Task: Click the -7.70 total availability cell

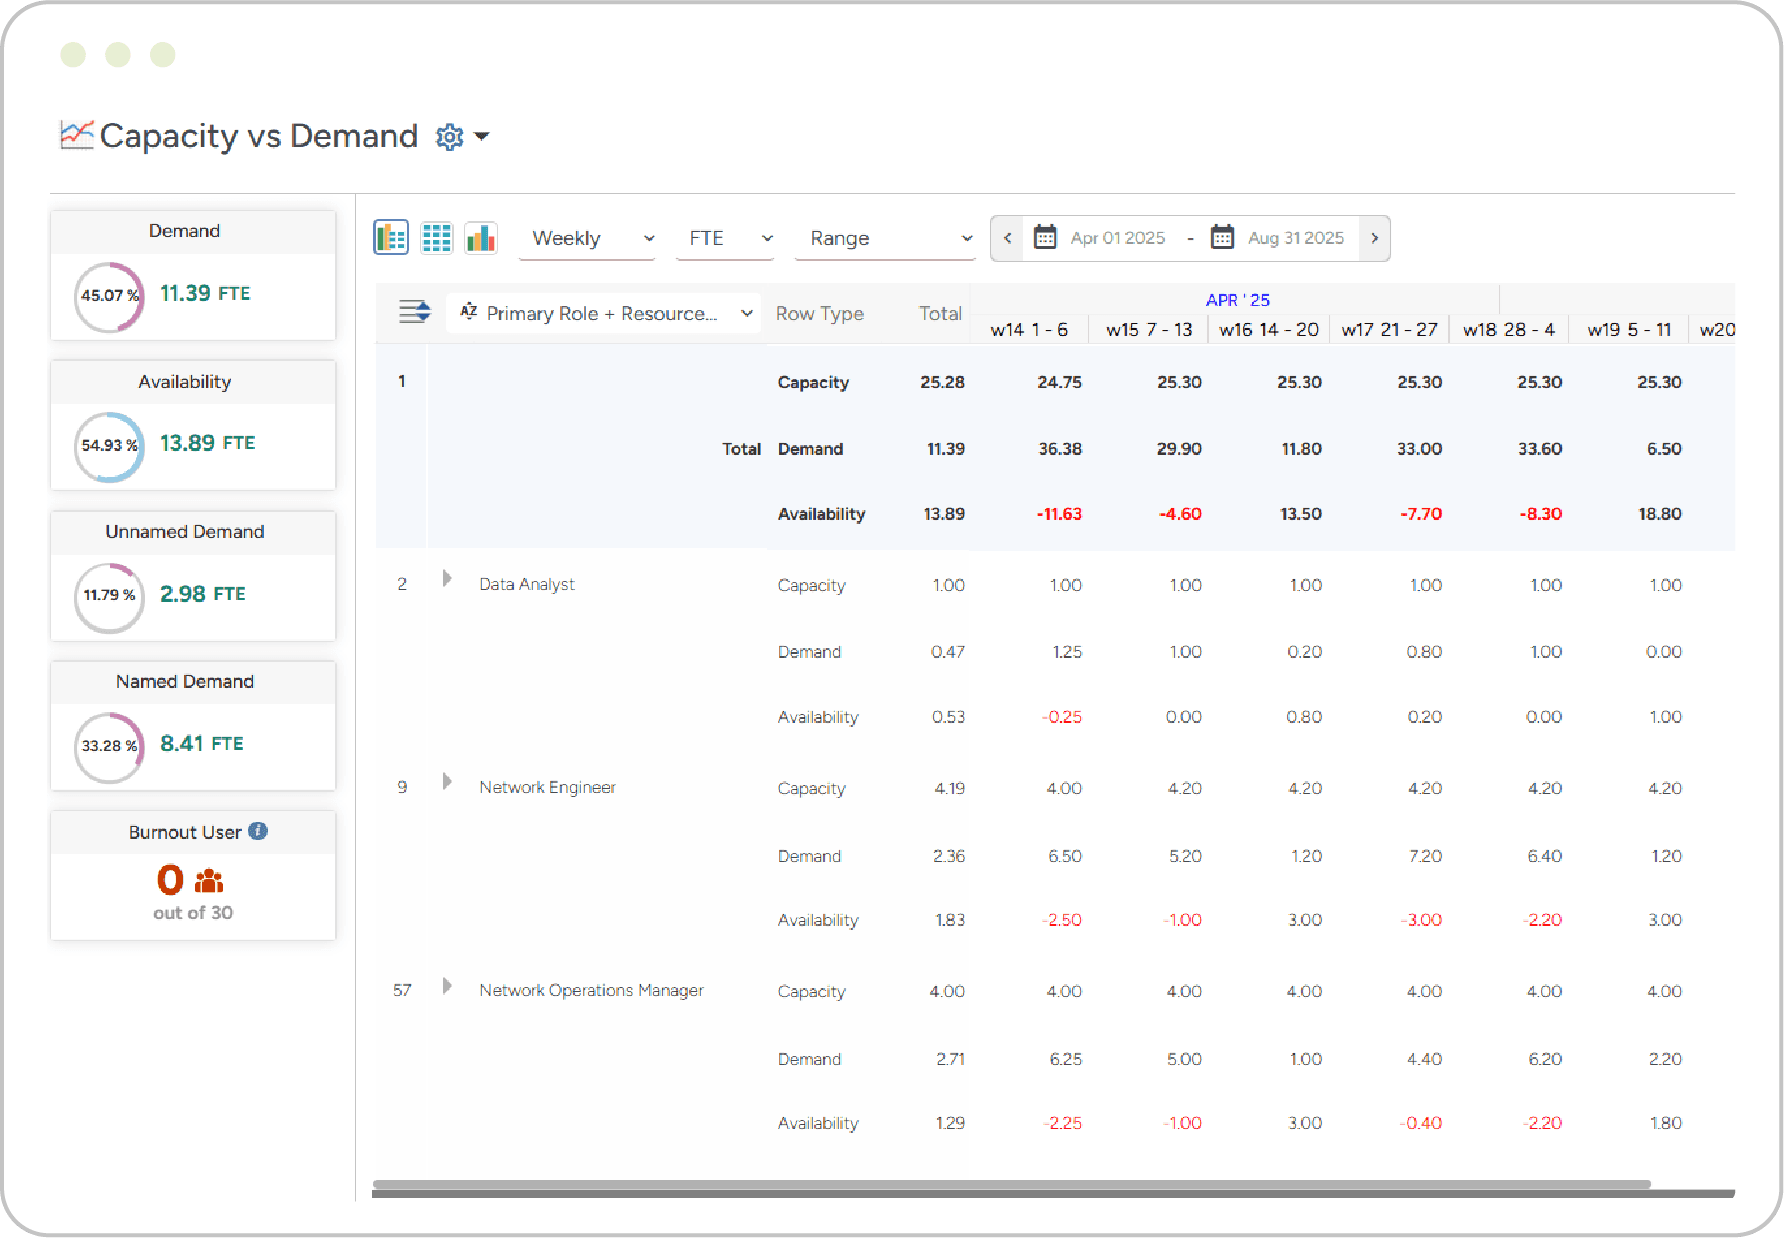Action: [1421, 514]
